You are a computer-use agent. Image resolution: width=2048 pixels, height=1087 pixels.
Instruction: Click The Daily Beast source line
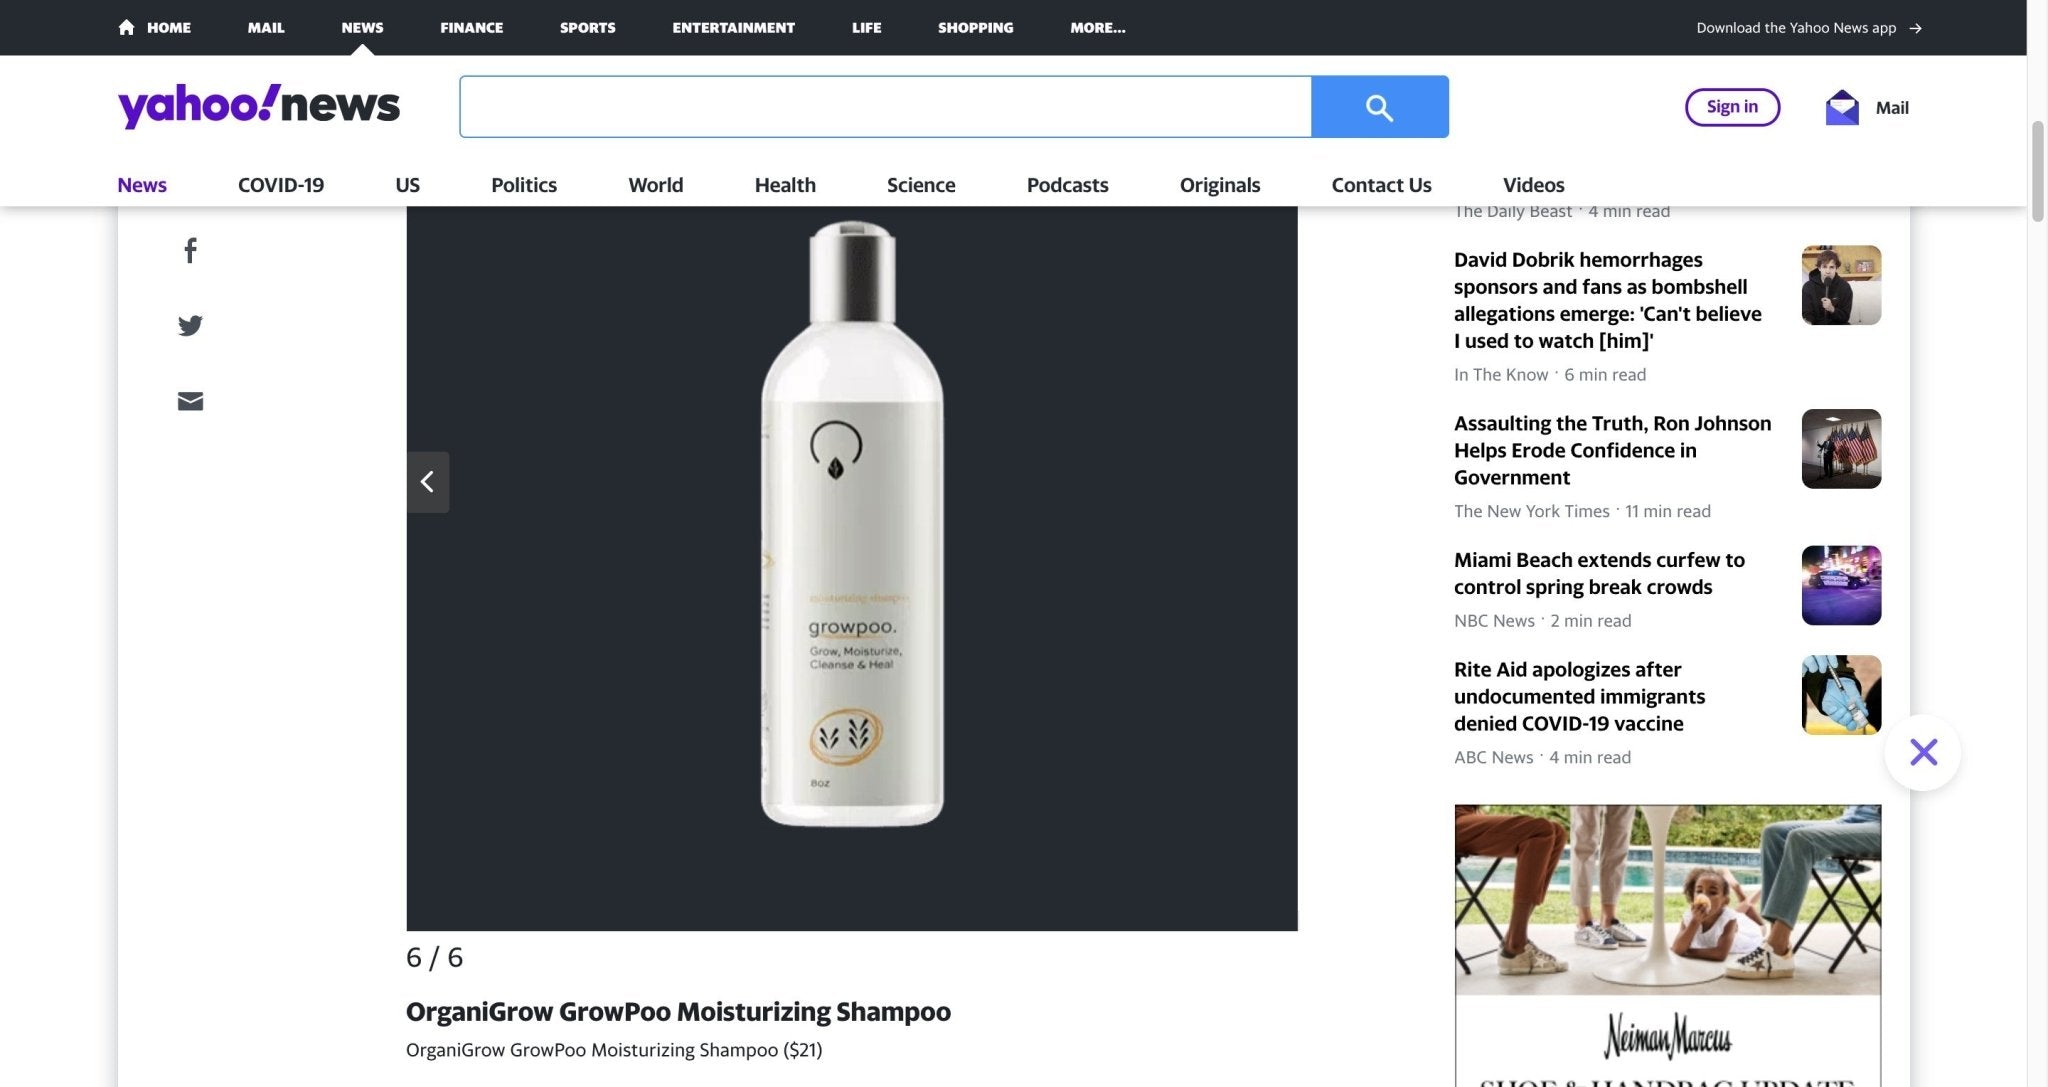(1561, 211)
